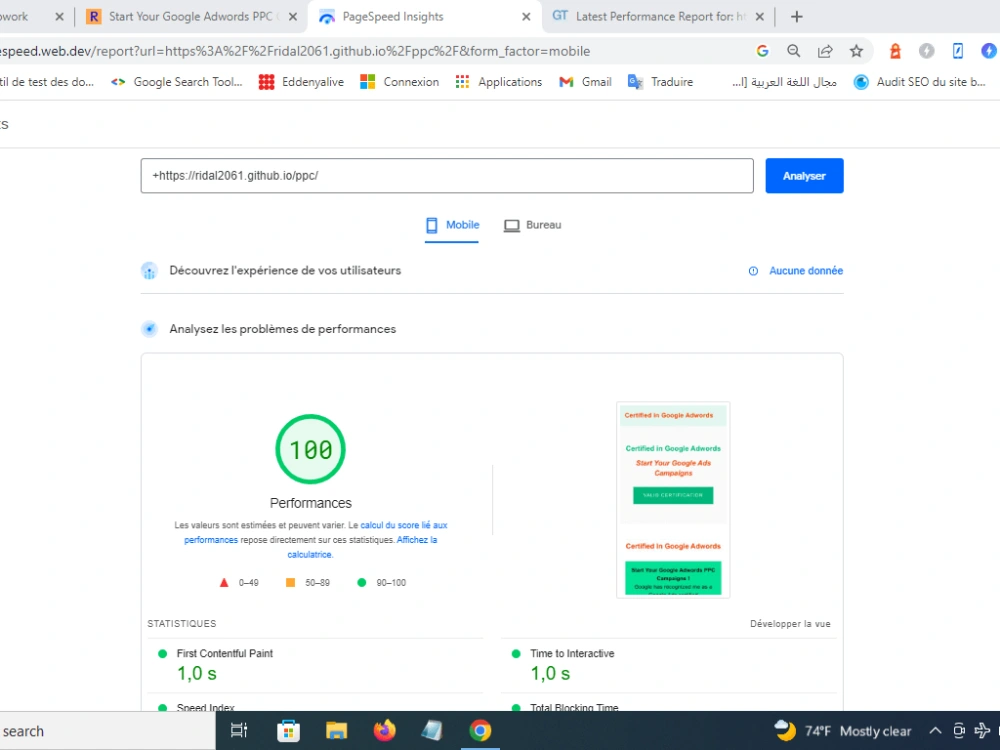The height and width of the screenshot is (750, 1000).
Task: Open the Gmail bookmark
Action: pyautogui.click(x=585, y=82)
